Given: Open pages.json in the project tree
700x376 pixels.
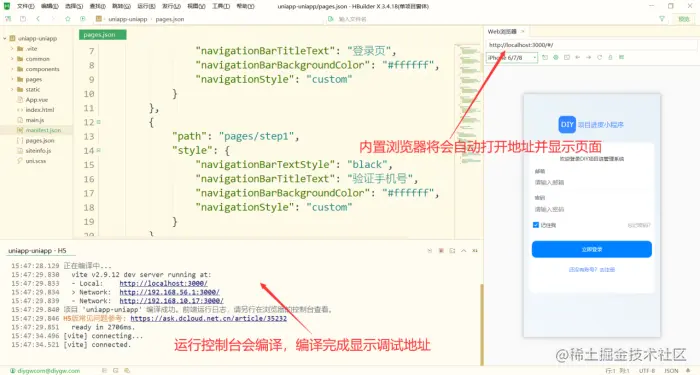Looking at the screenshot, I should point(40,141).
